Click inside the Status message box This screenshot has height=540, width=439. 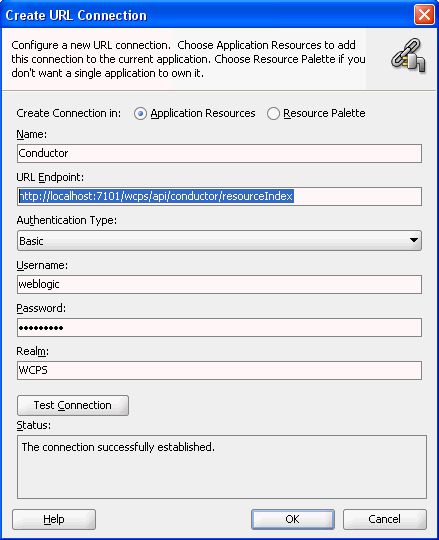tap(221, 467)
